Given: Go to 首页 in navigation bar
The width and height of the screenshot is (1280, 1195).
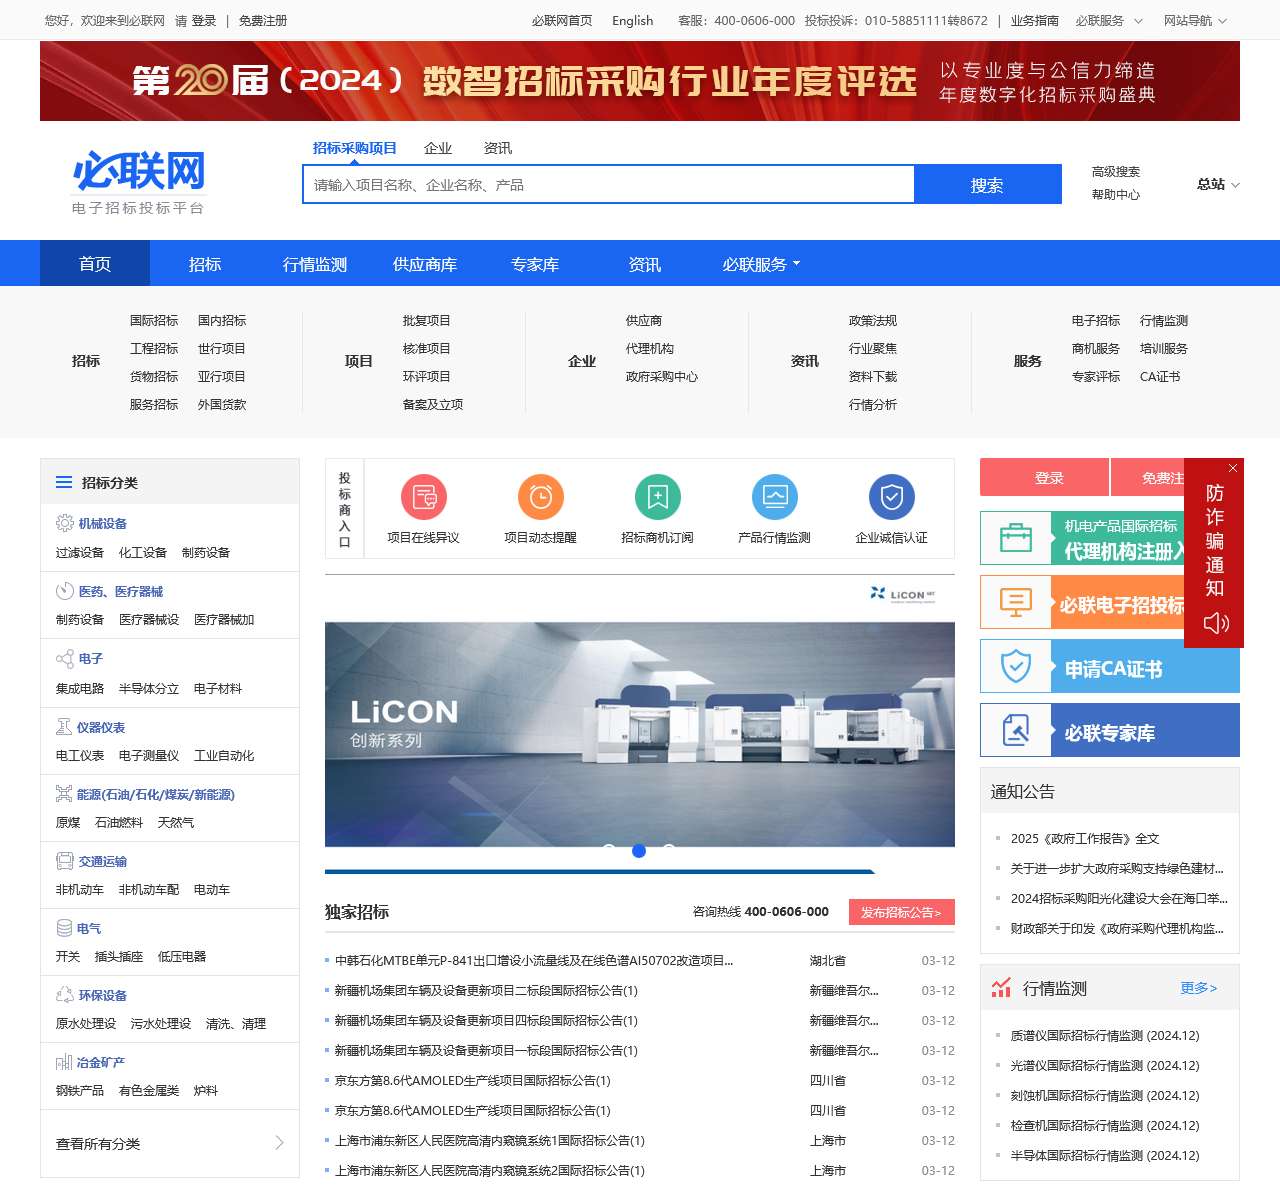Looking at the screenshot, I should (95, 264).
